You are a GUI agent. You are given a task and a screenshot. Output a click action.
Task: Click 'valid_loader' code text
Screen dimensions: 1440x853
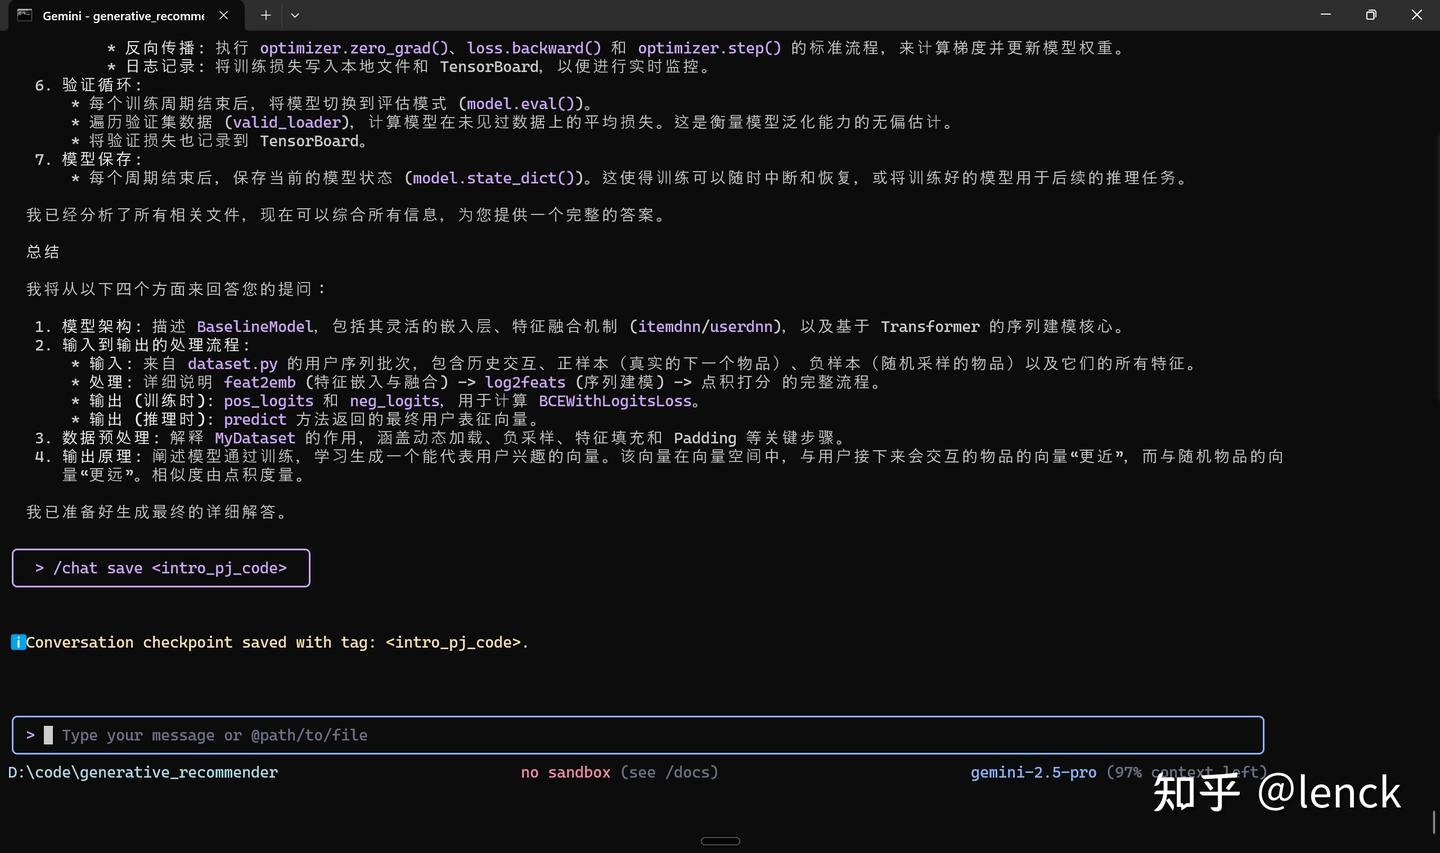(287, 122)
